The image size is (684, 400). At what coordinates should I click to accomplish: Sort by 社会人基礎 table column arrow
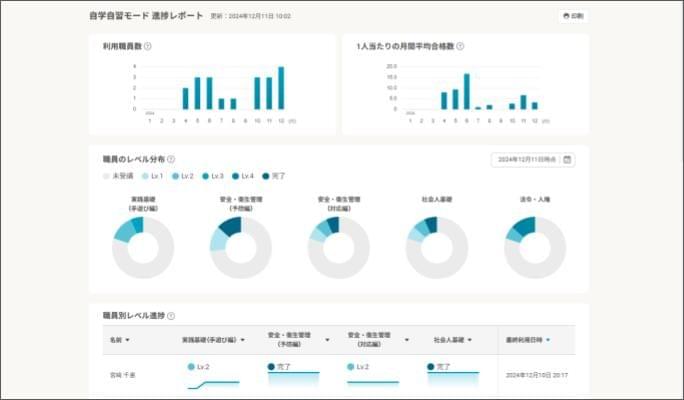[470, 340]
